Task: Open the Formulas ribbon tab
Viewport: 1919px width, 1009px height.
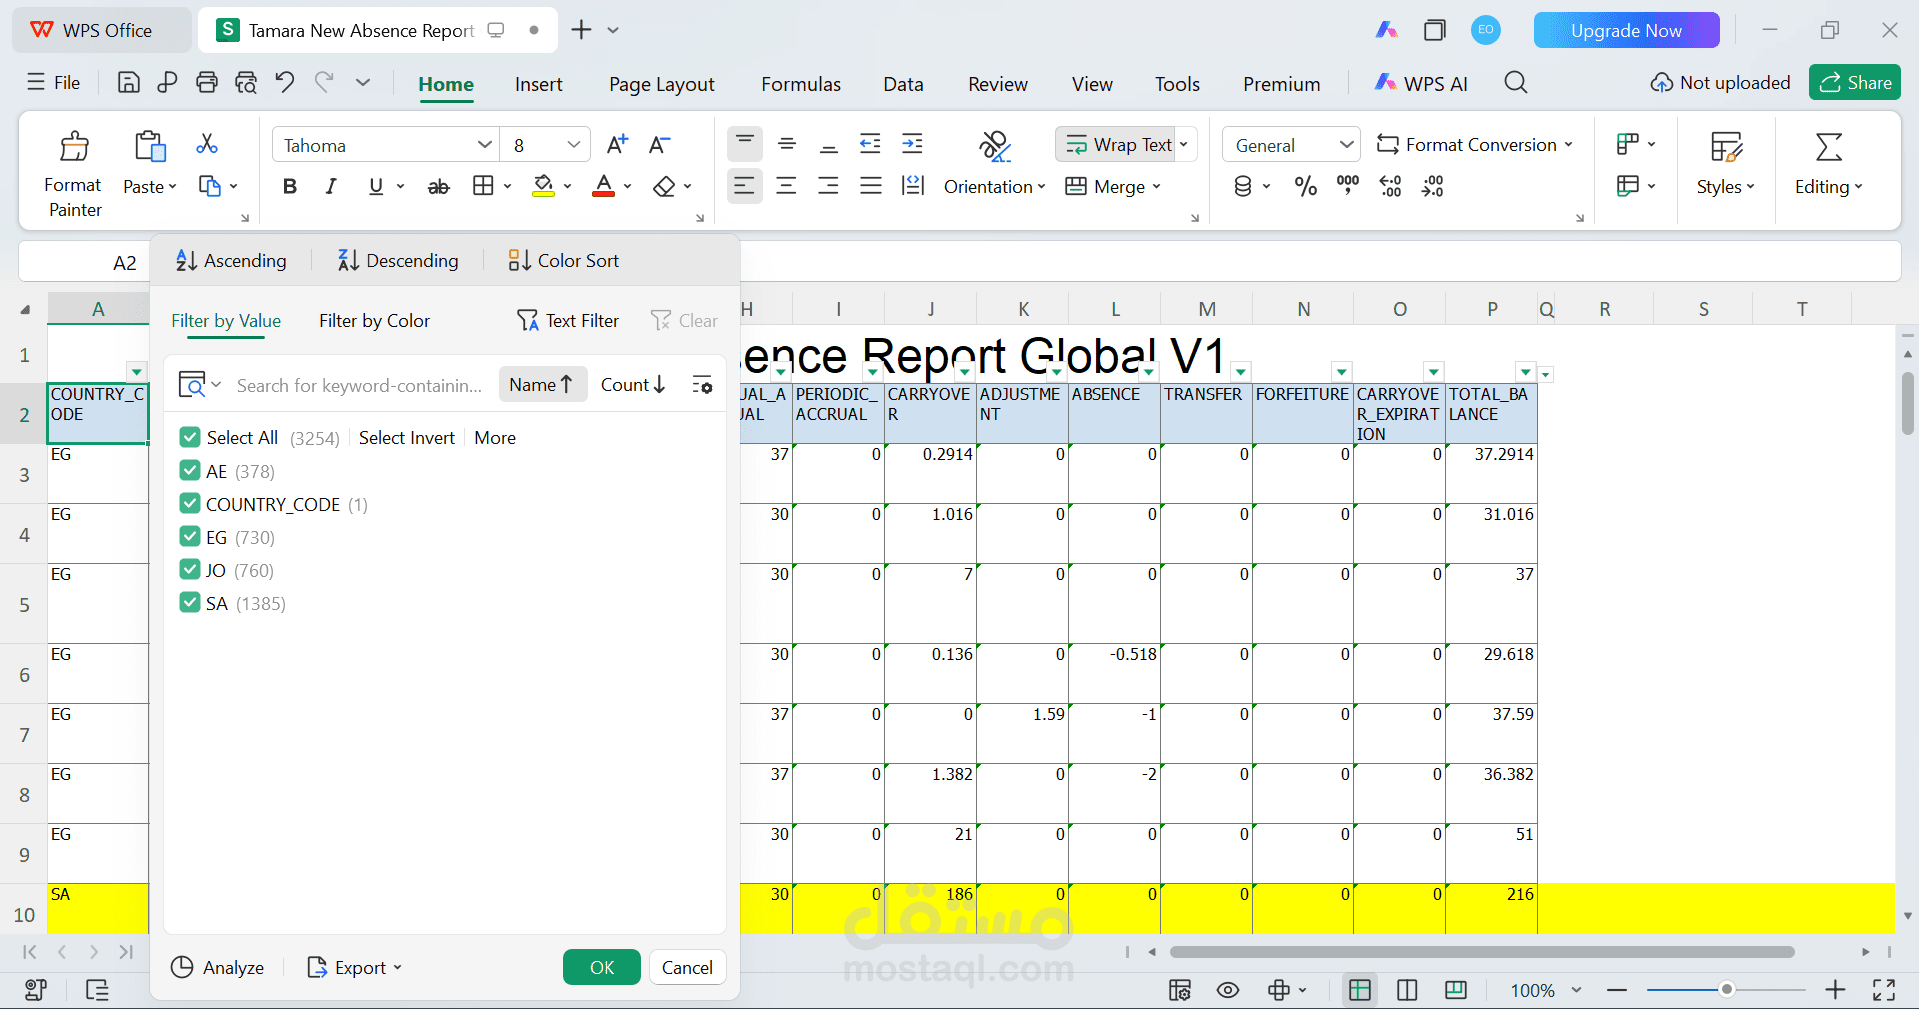Action: tap(801, 84)
